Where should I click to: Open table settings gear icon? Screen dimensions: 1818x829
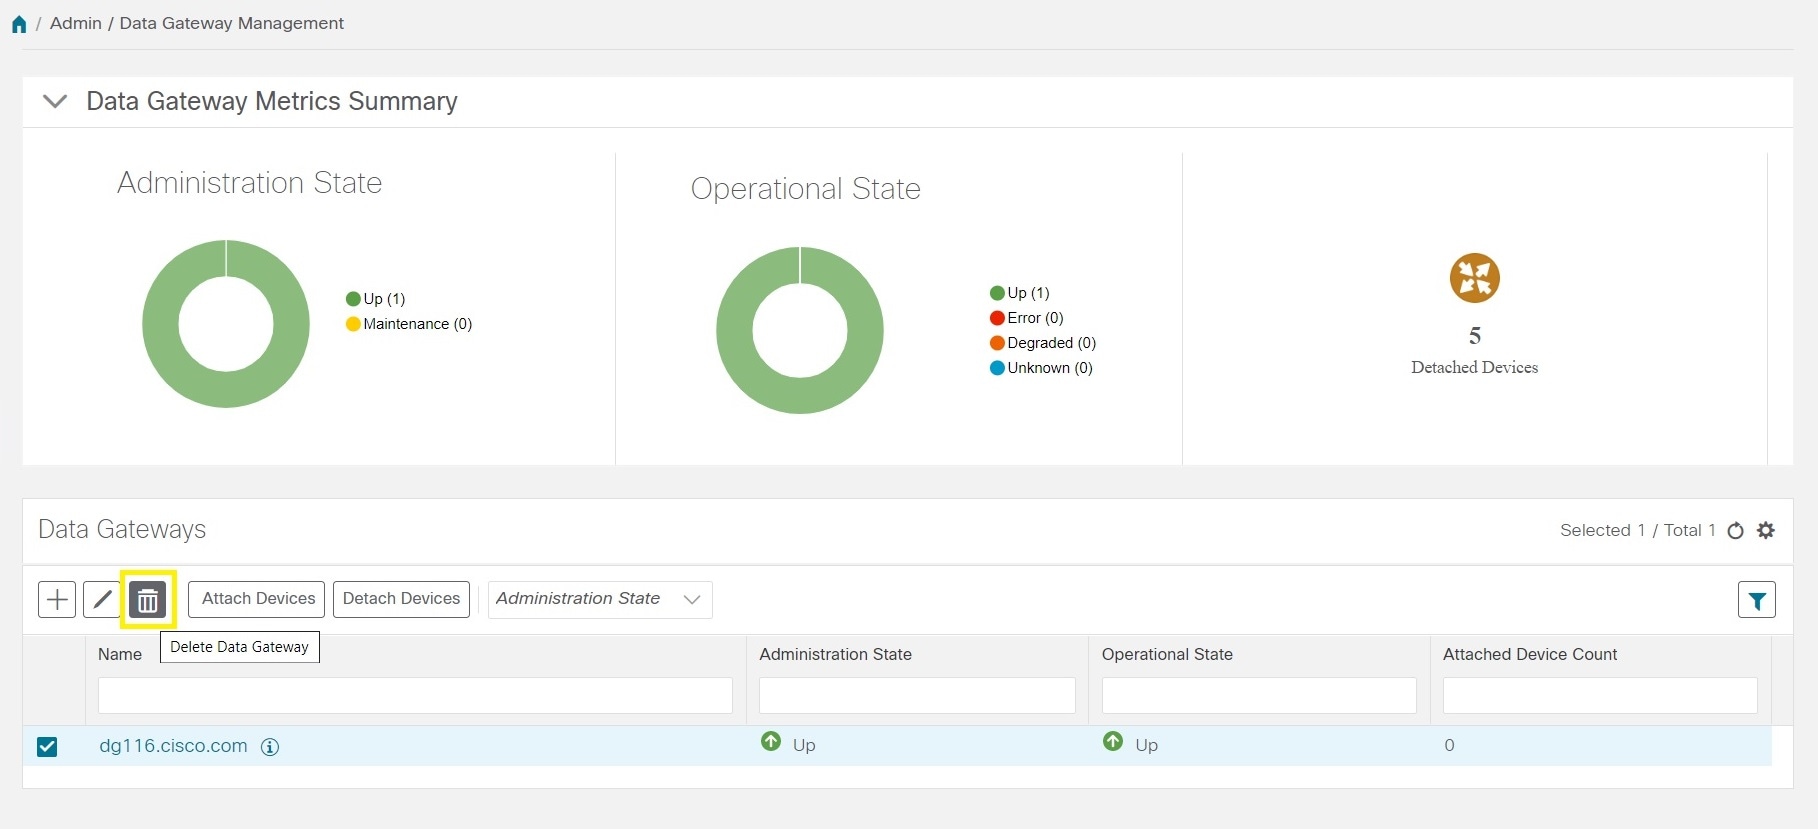tap(1766, 531)
